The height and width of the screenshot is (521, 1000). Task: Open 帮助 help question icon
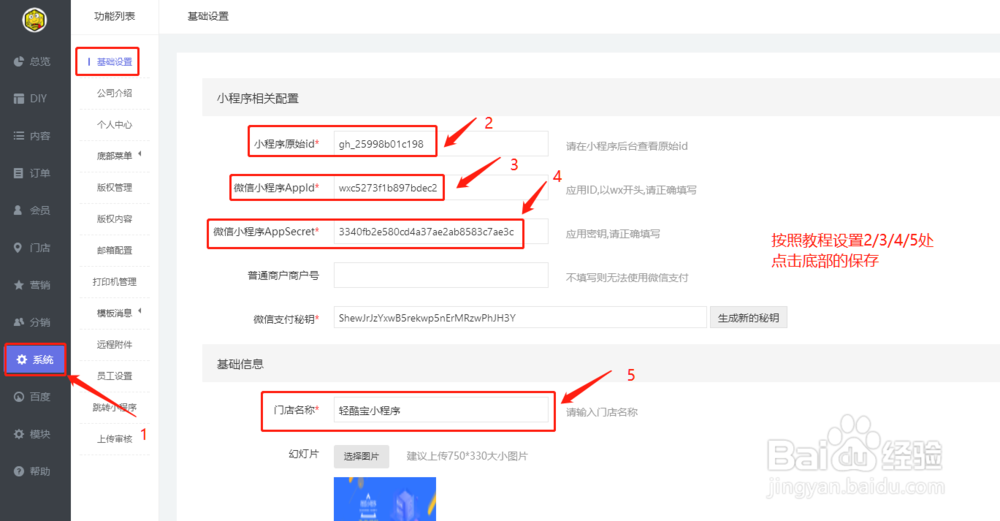tap(18, 471)
